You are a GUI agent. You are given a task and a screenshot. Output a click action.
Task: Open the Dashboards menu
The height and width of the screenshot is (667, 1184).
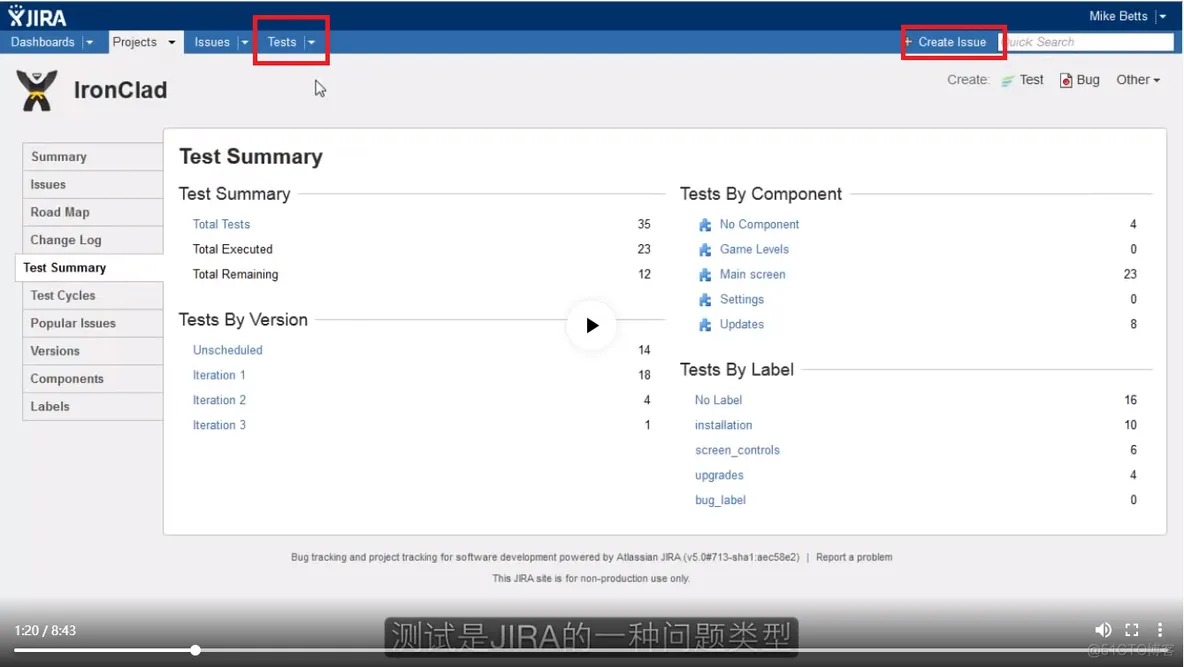(42, 42)
